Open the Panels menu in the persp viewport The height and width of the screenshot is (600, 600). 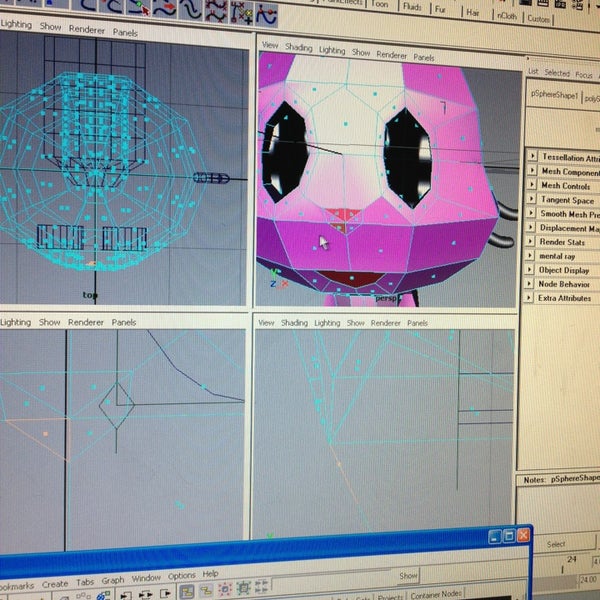pos(424,58)
